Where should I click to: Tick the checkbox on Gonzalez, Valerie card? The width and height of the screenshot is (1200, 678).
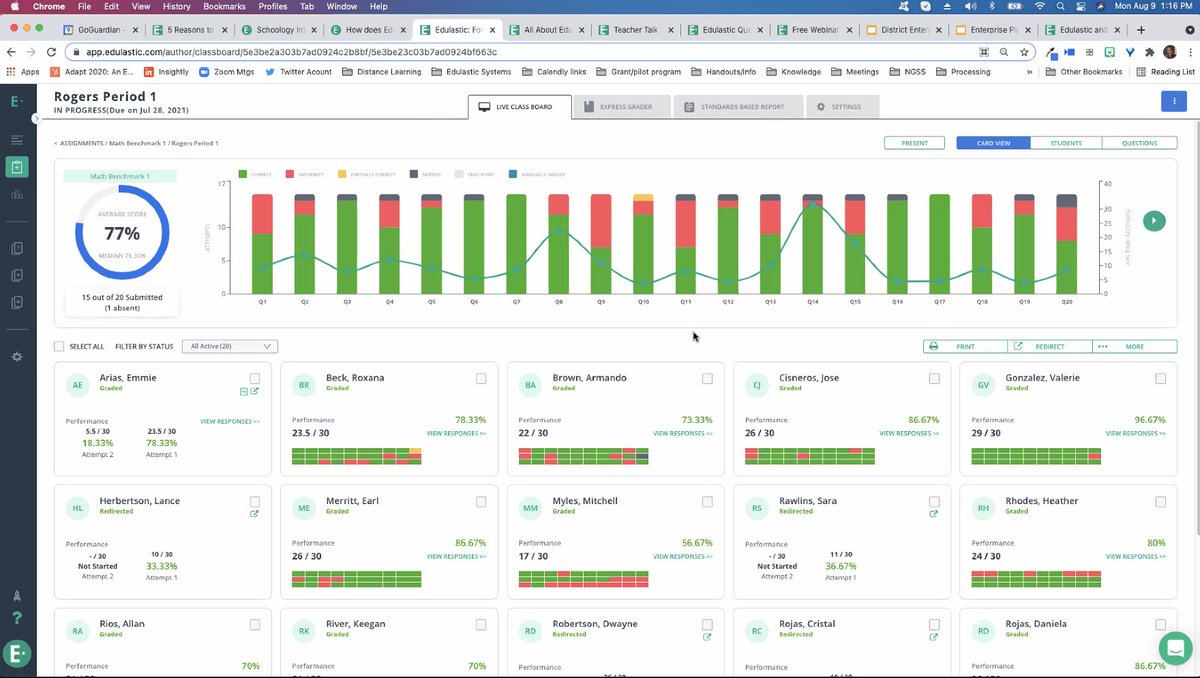tap(1160, 378)
